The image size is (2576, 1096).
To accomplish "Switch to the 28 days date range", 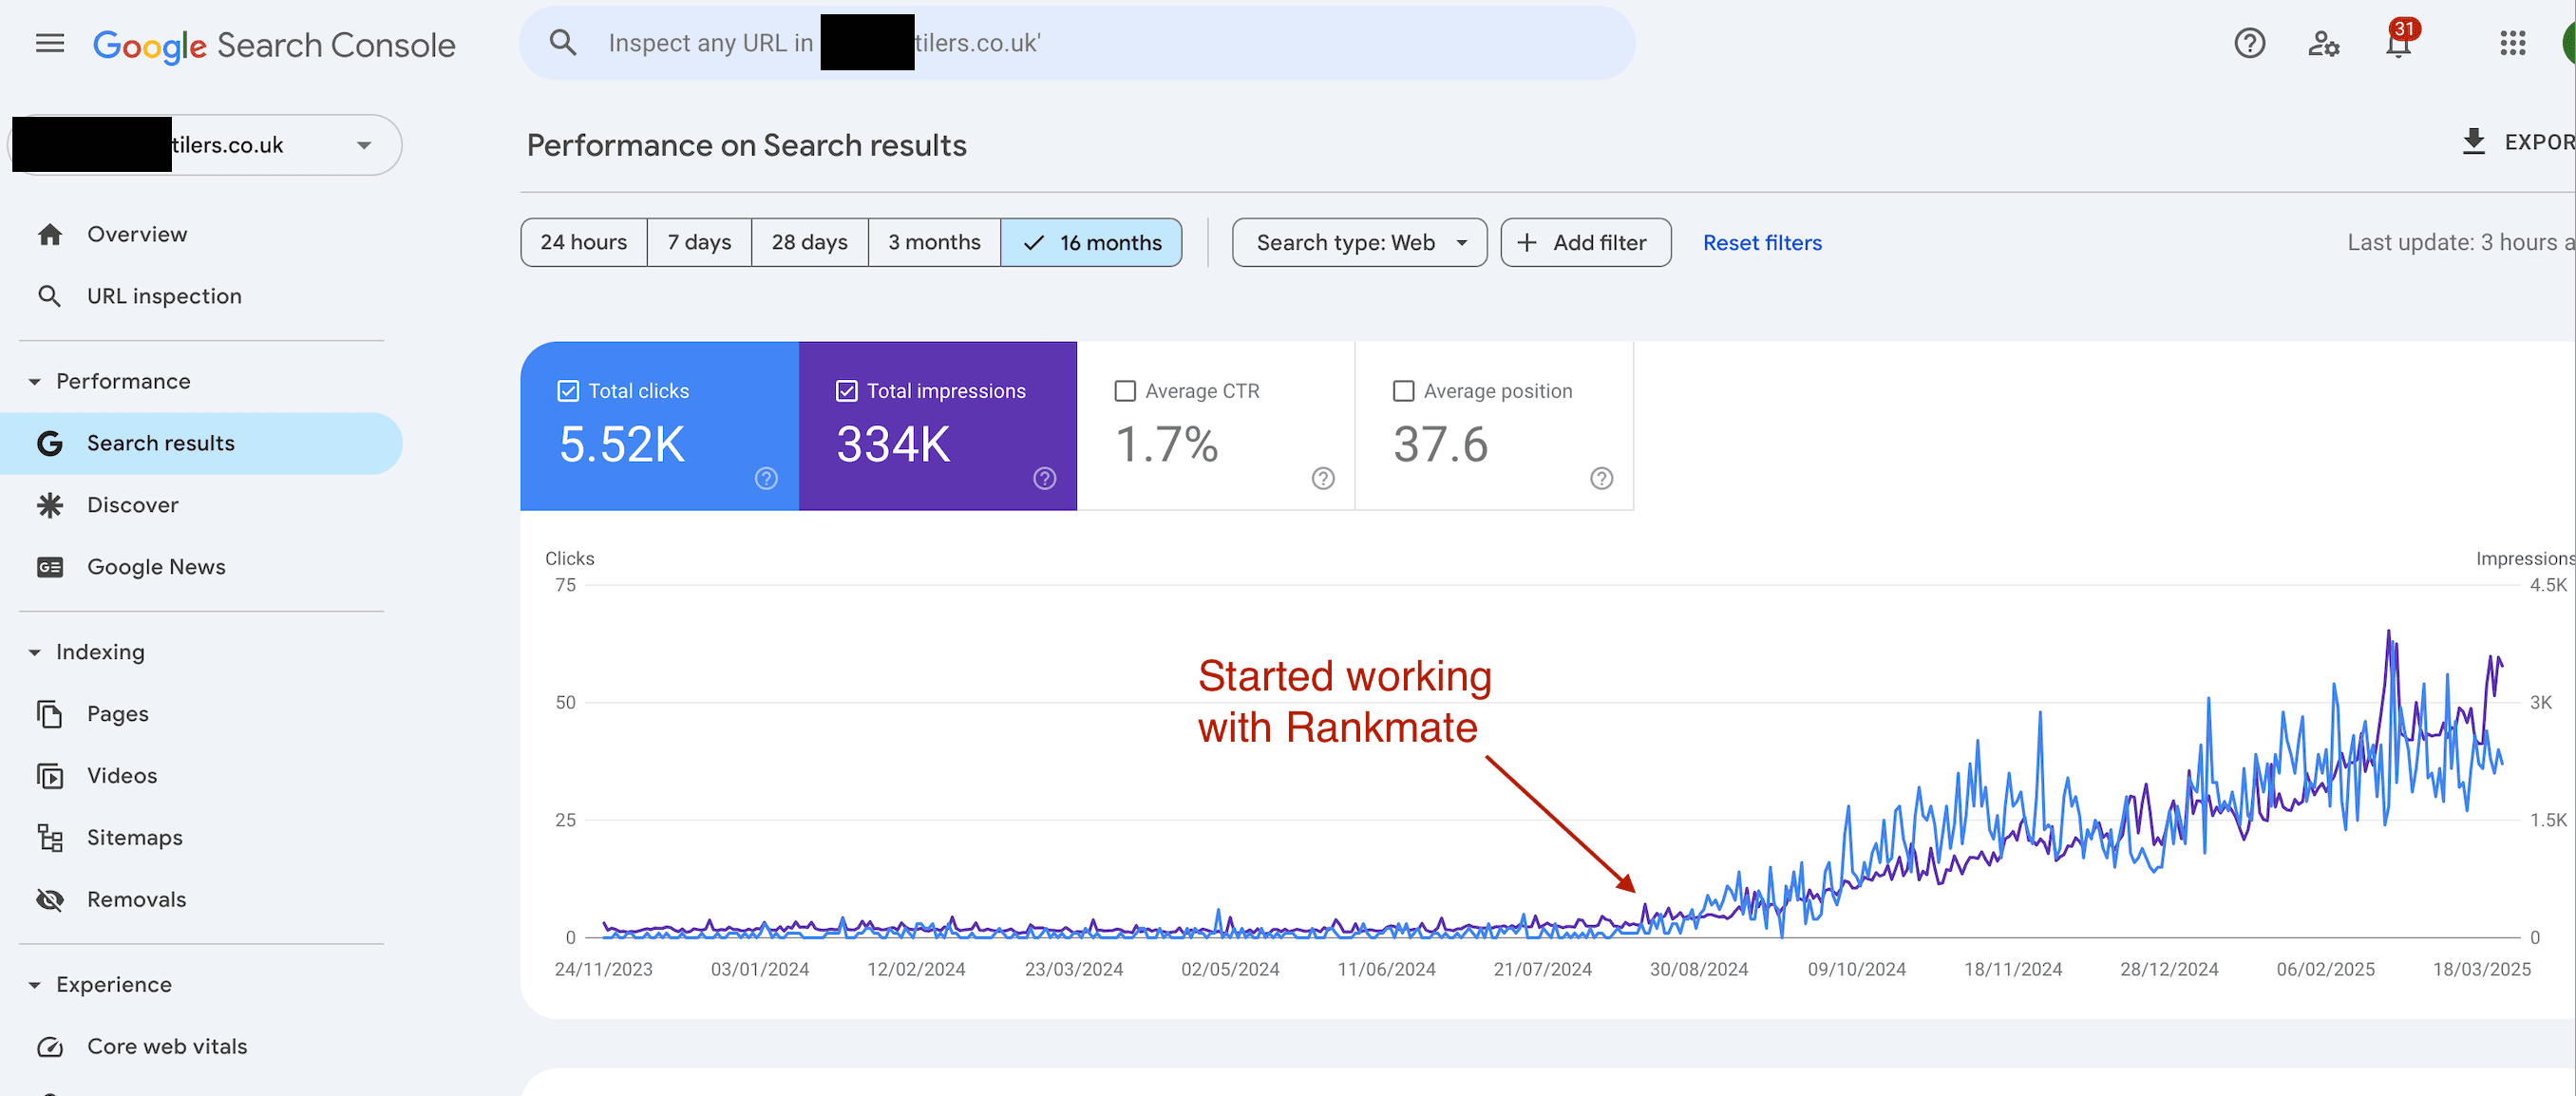I will click(808, 242).
